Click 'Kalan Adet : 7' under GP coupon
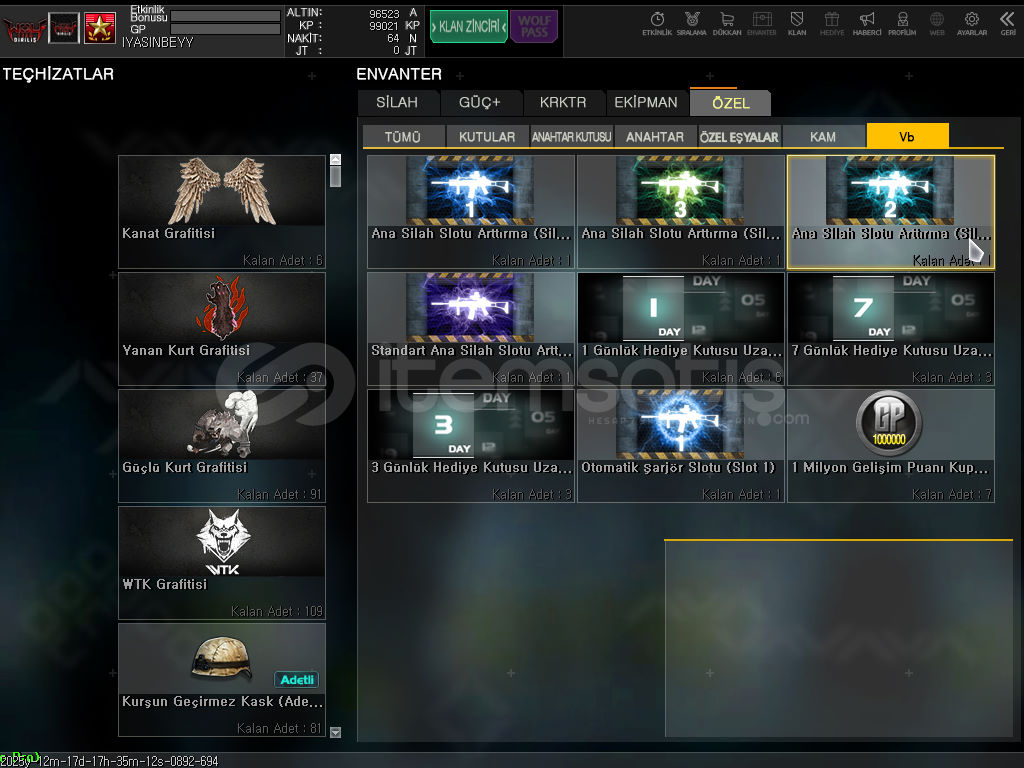This screenshot has width=1024, height=768. pyautogui.click(x=952, y=494)
